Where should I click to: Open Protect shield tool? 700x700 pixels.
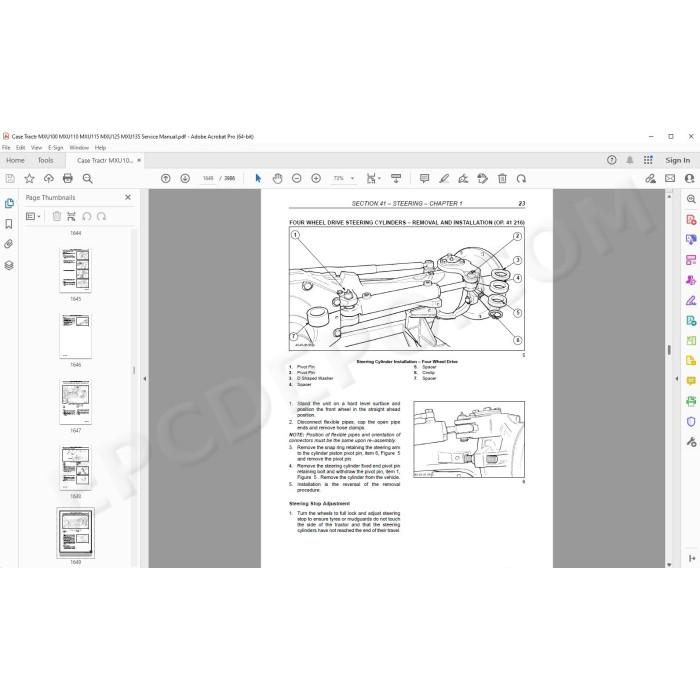point(691,421)
